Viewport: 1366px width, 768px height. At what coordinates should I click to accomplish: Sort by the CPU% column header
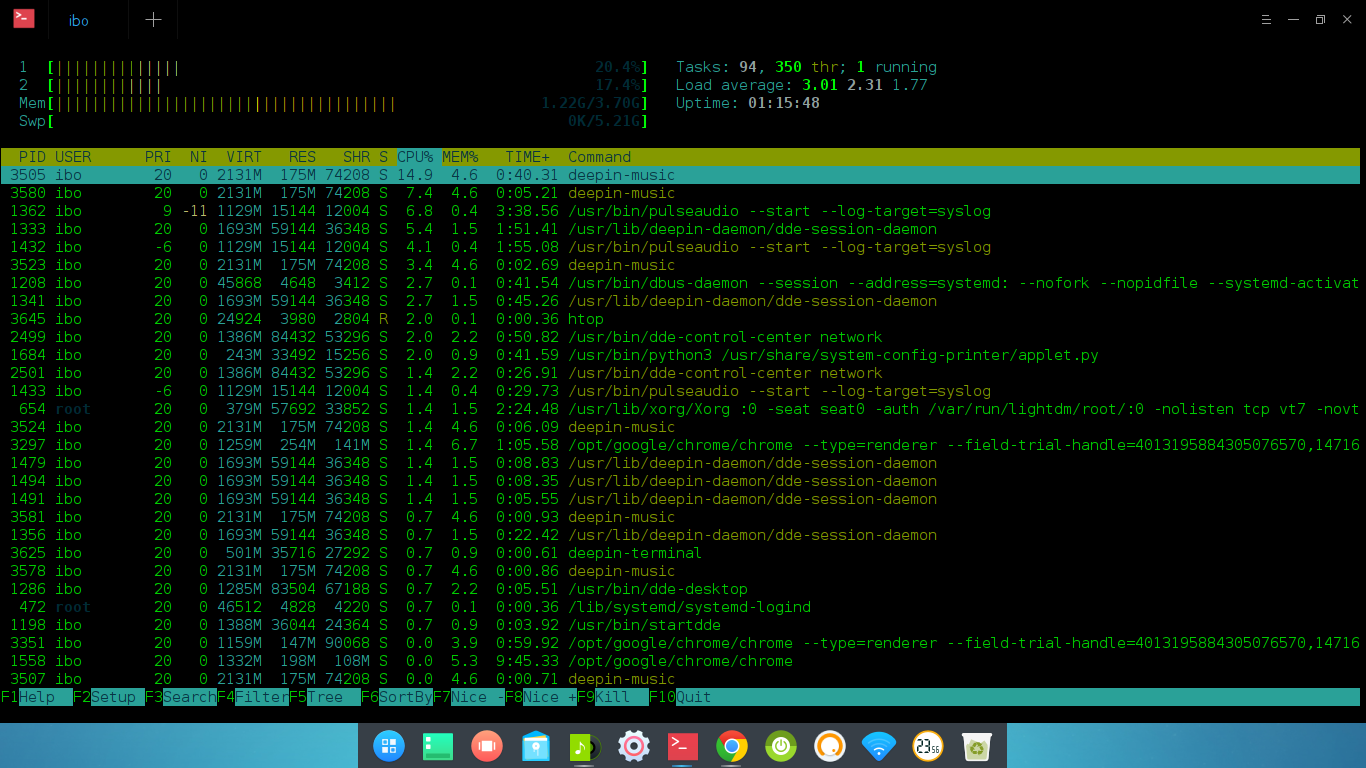[415, 157]
